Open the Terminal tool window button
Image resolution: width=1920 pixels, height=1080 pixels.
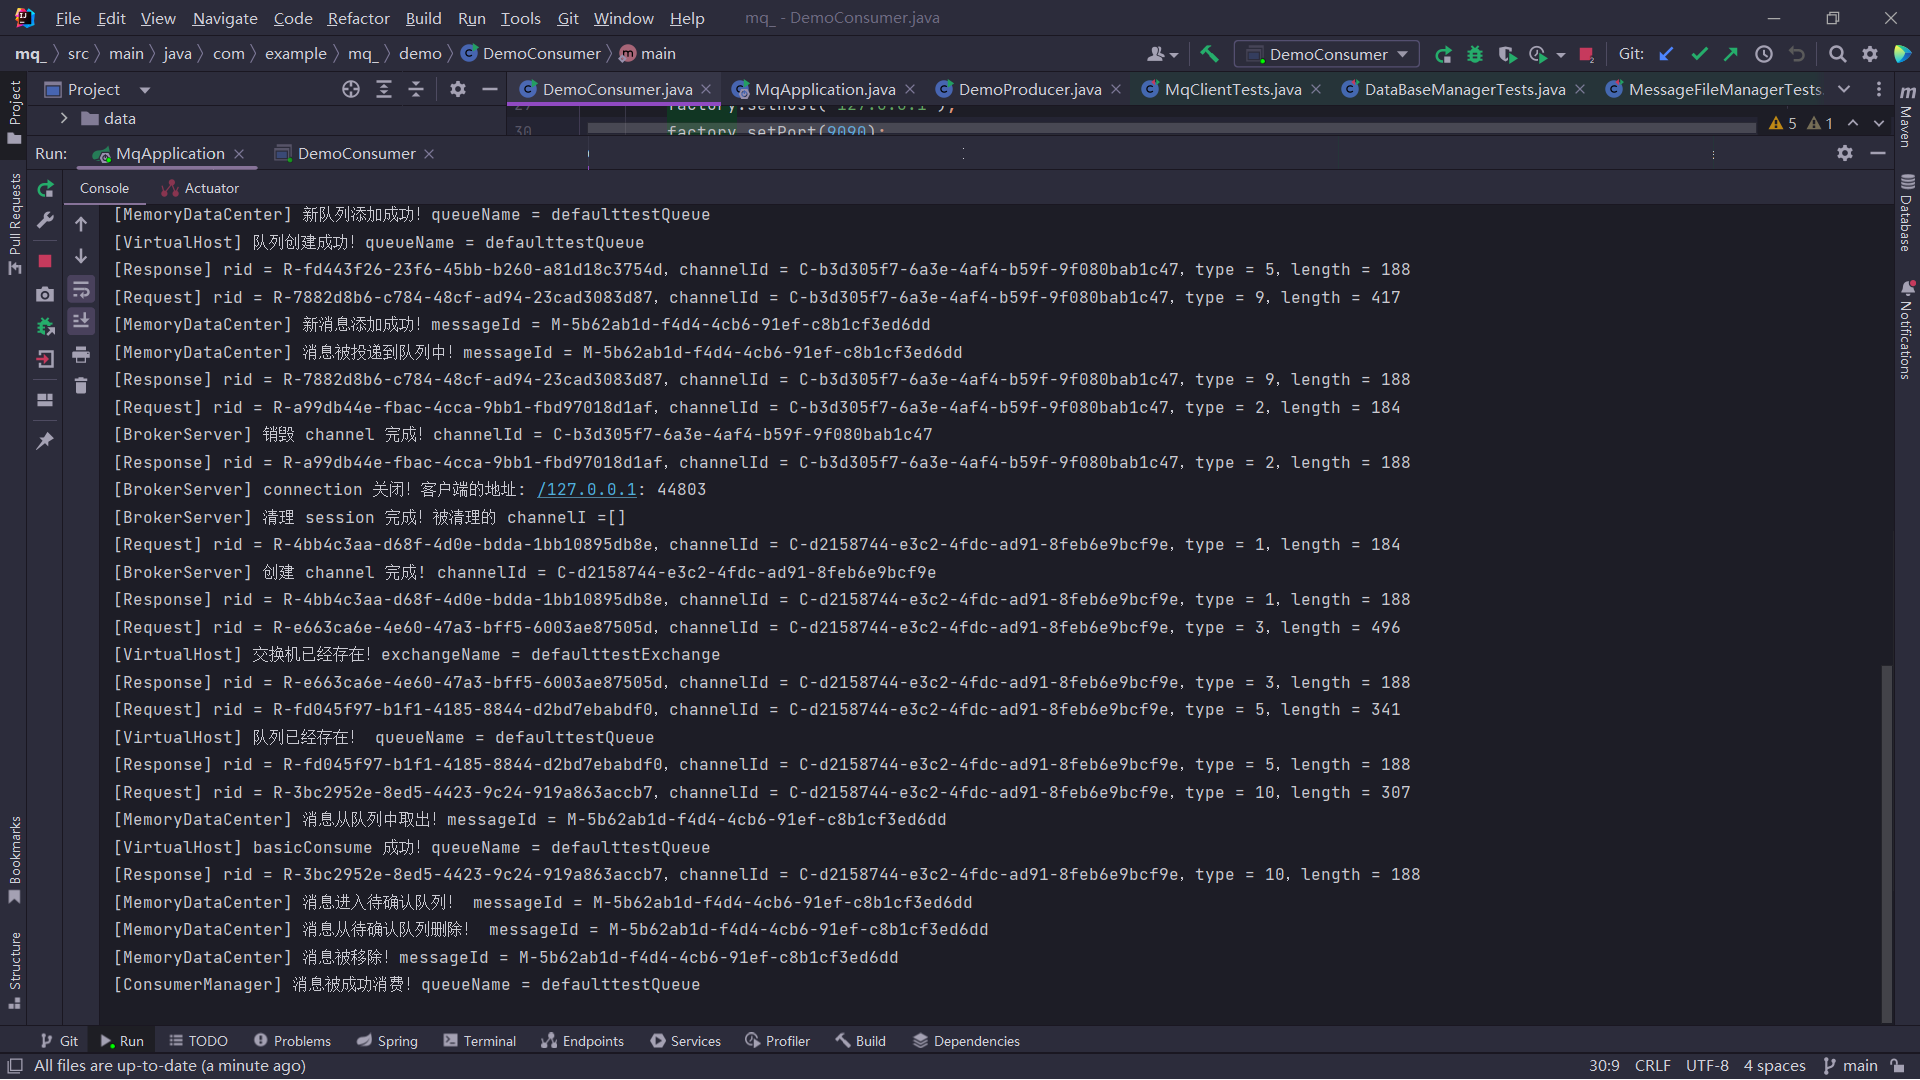coord(479,1041)
